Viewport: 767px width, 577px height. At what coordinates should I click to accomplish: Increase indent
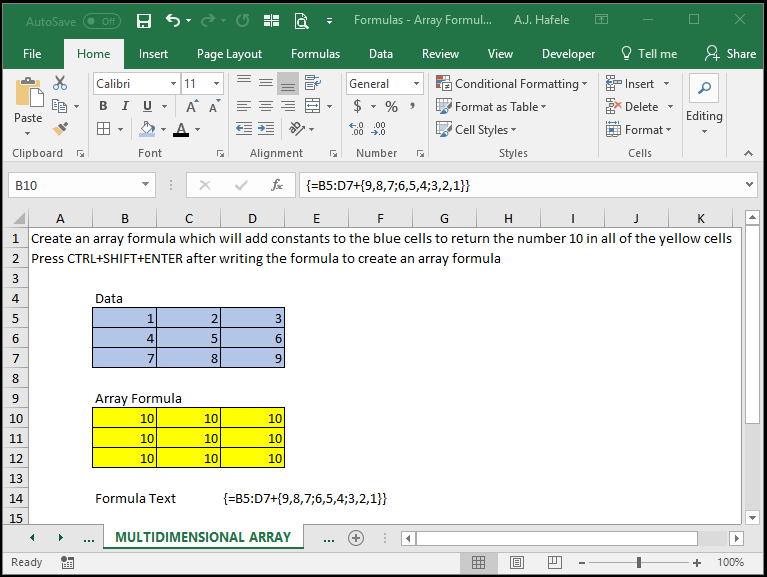[x=266, y=129]
